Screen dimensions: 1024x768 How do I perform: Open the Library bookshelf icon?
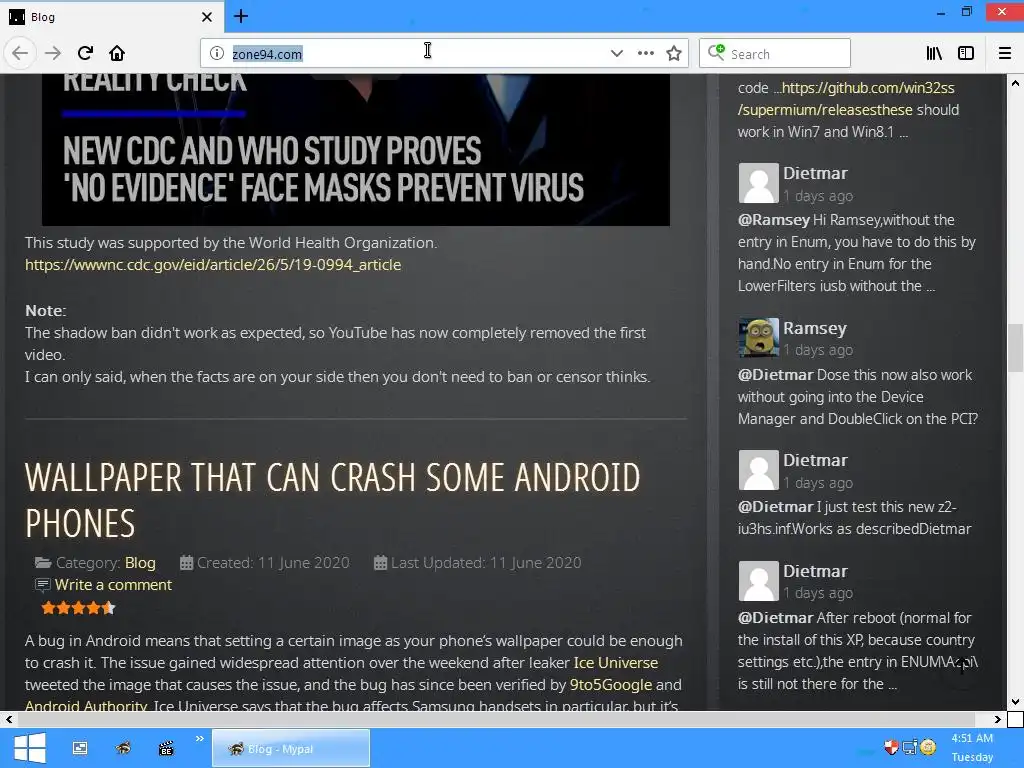pyautogui.click(x=934, y=54)
